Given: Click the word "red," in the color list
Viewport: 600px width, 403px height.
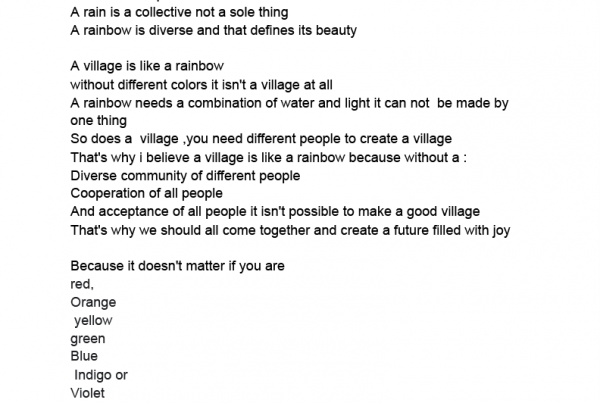Looking at the screenshot, I should click(82, 284).
